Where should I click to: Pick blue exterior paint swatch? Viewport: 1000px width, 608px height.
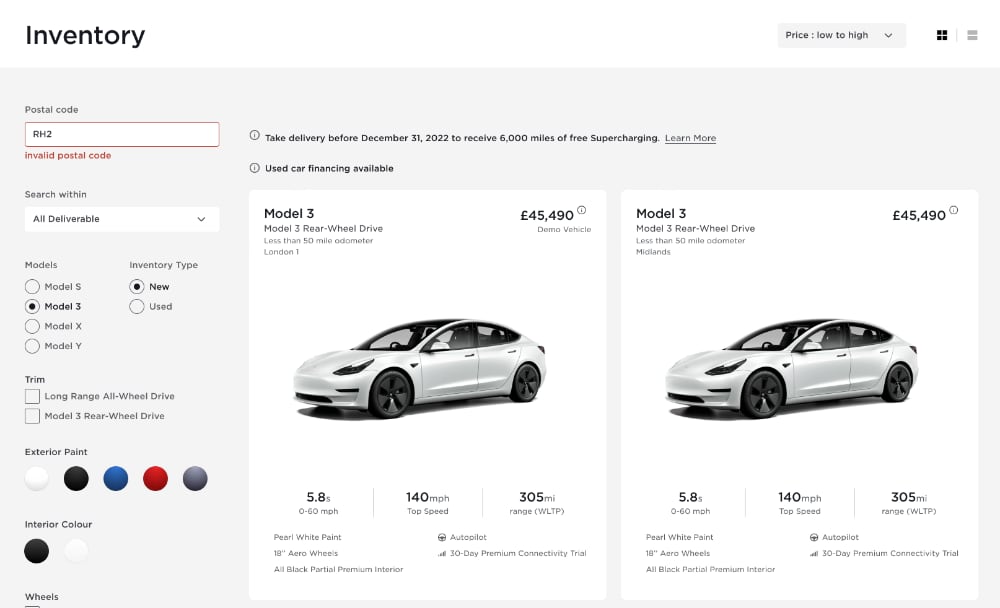tap(115, 478)
